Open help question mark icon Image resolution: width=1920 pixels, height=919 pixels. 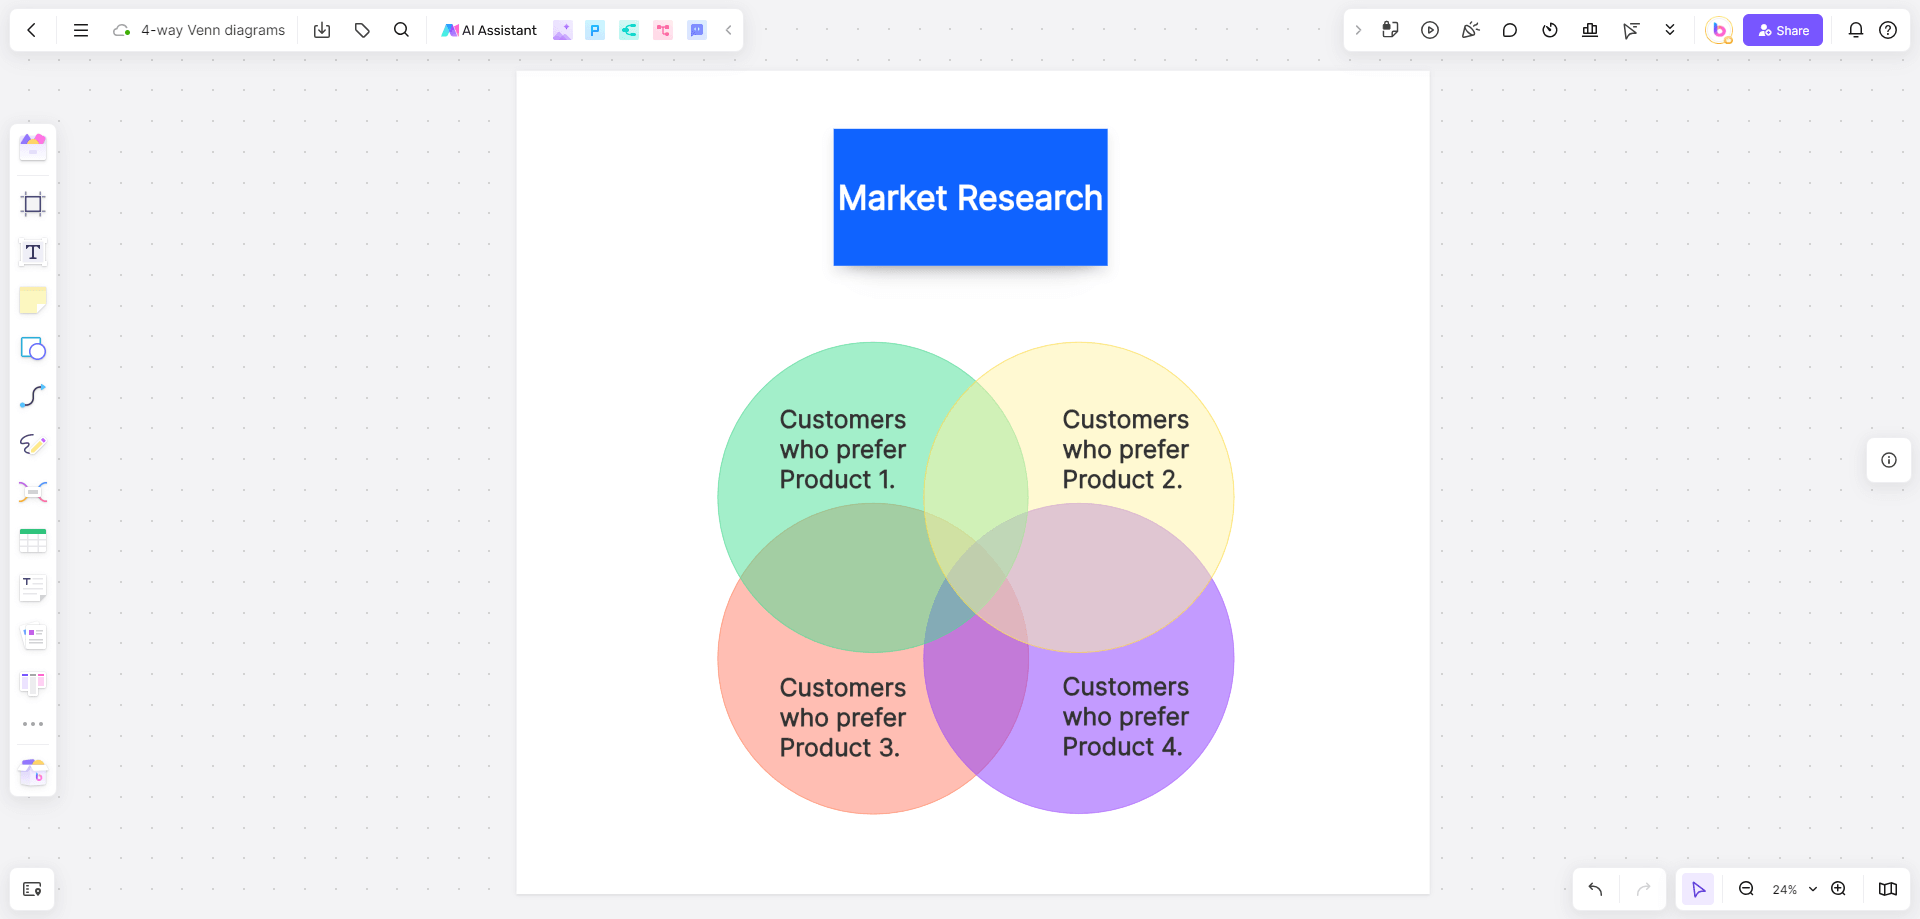click(x=1888, y=30)
